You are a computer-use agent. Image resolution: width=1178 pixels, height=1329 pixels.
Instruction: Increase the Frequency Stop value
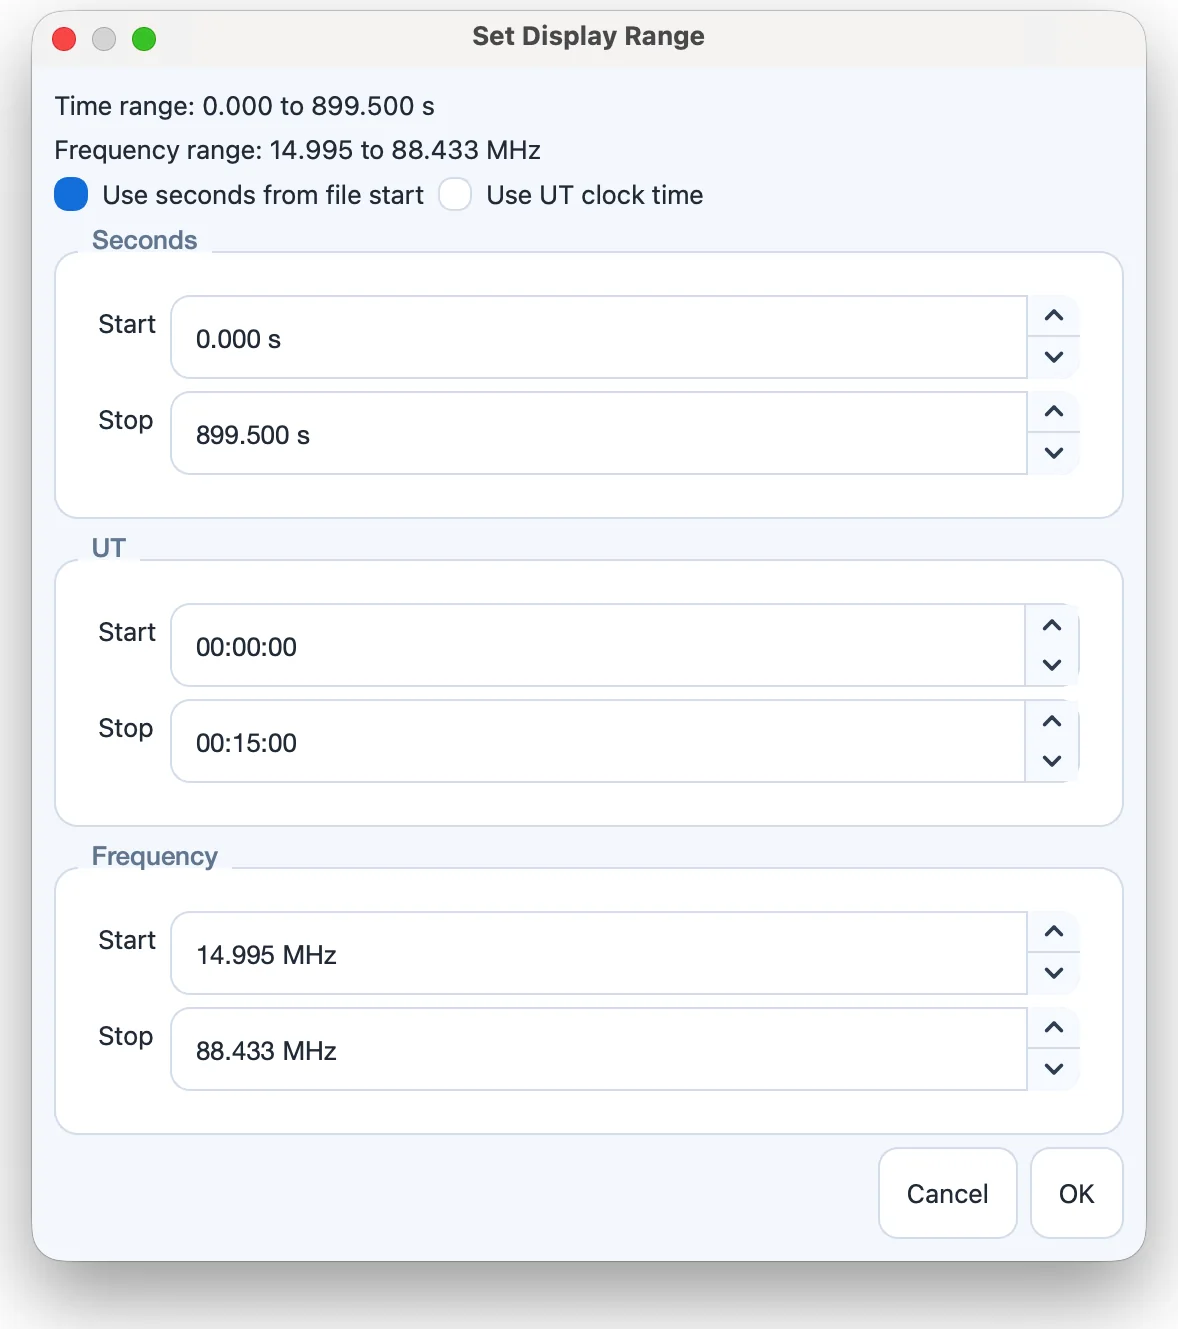coord(1053,1028)
